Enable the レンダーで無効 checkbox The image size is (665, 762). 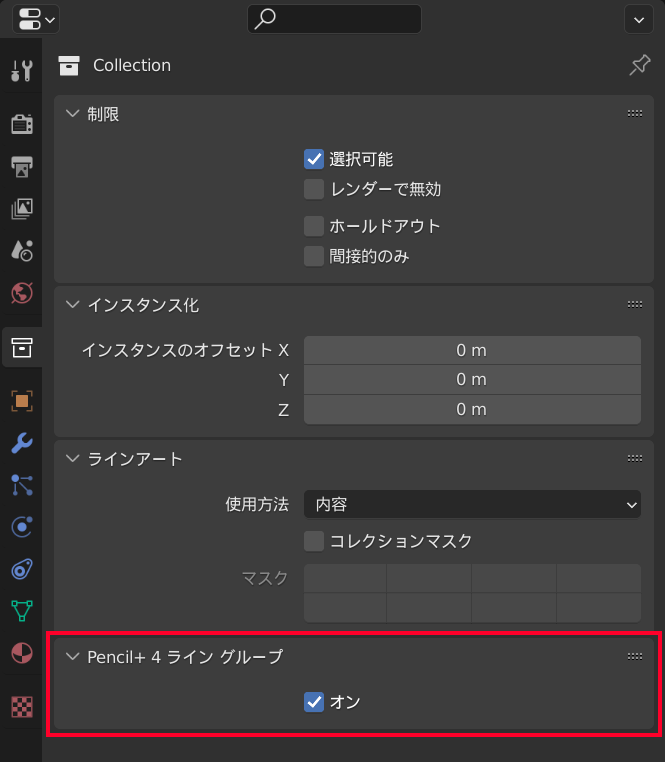point(314,189)
